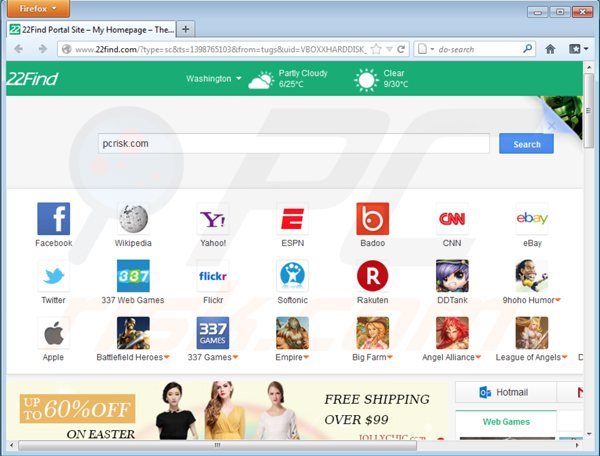Open a new tab with plus button
The width and height of the screenshot is (600, 456).
[x=186, y=29]
